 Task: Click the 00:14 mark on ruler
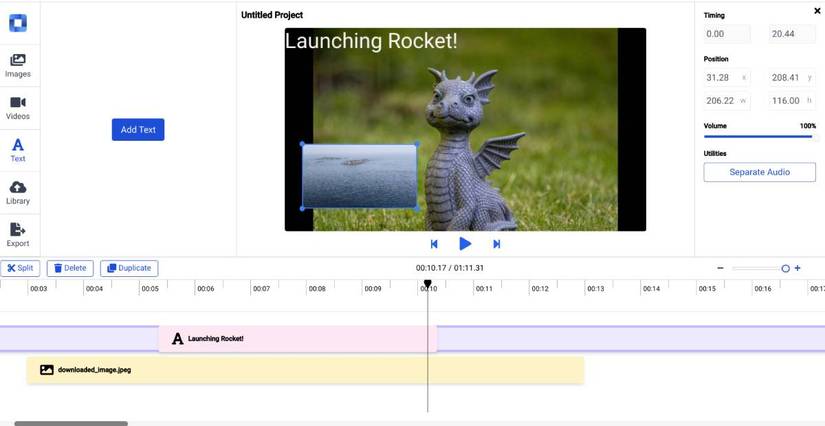click(x=651, y=289)
